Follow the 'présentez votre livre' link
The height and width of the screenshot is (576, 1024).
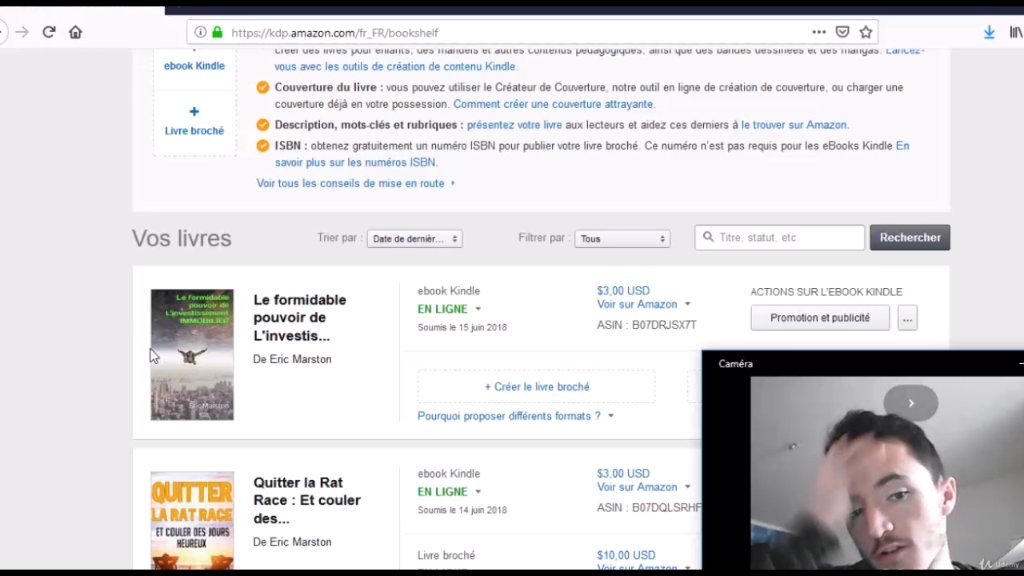pos(514,125)
